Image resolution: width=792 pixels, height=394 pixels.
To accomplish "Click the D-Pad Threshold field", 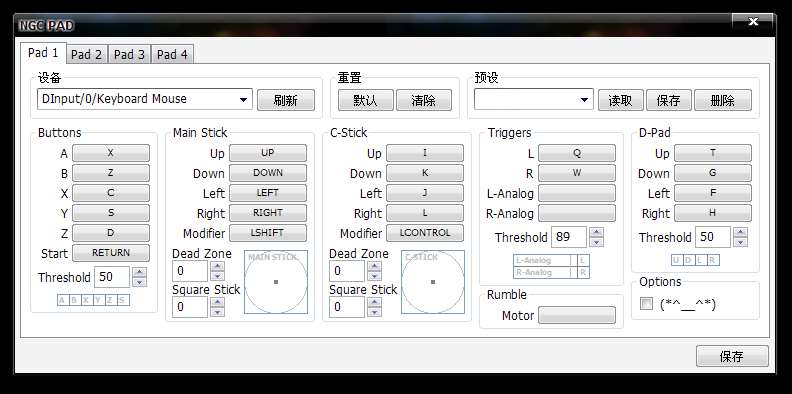I will 713,237.
